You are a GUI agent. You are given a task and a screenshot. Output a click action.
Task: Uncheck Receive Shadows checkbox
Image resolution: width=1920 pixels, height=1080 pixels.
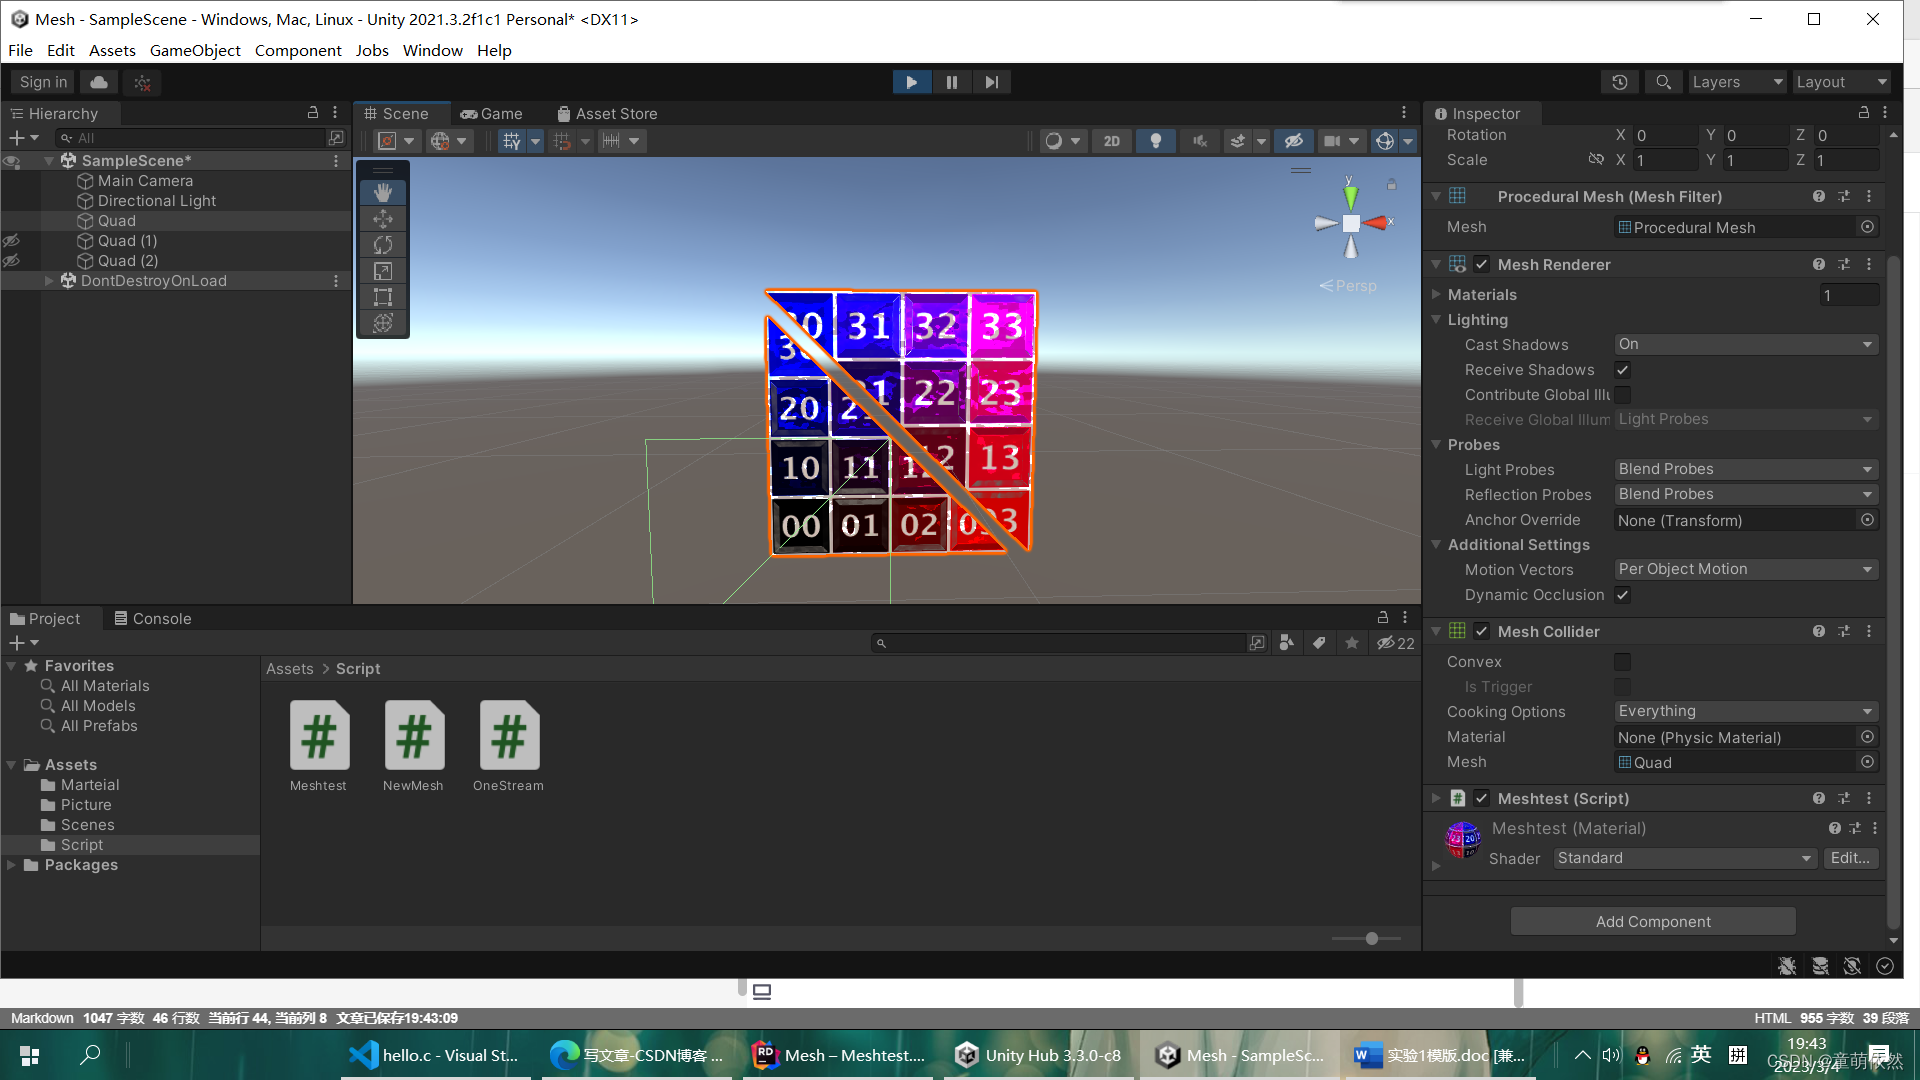pyautogui.click(x=1622, y=370)
